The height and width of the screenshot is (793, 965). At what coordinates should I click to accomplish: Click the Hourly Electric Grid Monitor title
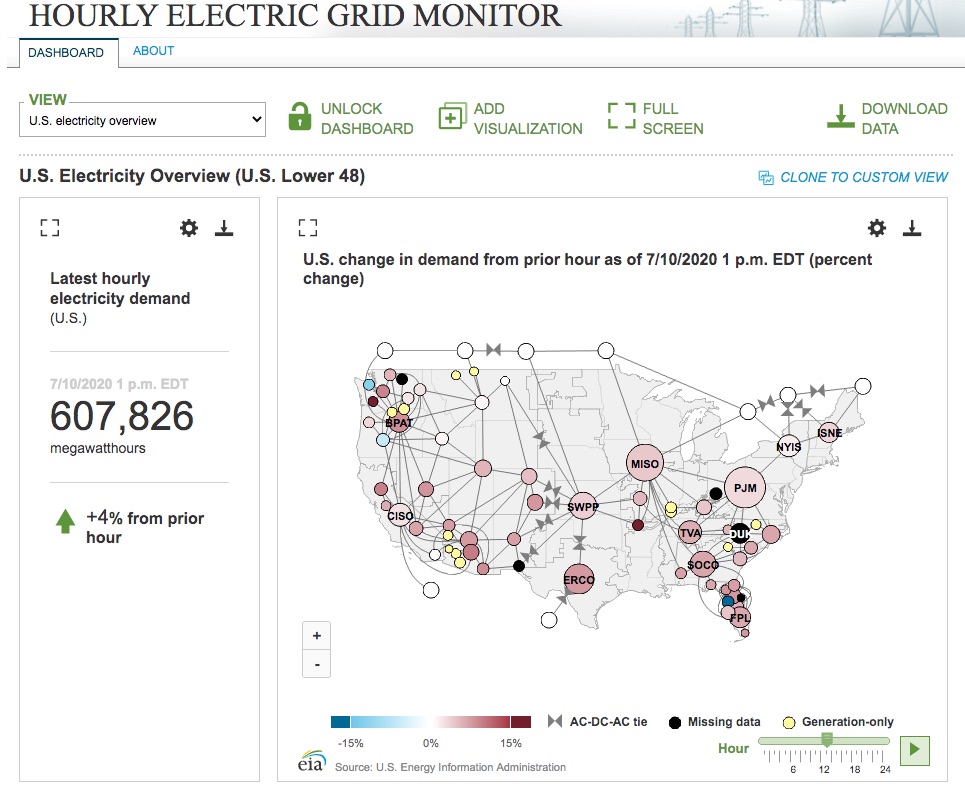[x=295, y=15]
